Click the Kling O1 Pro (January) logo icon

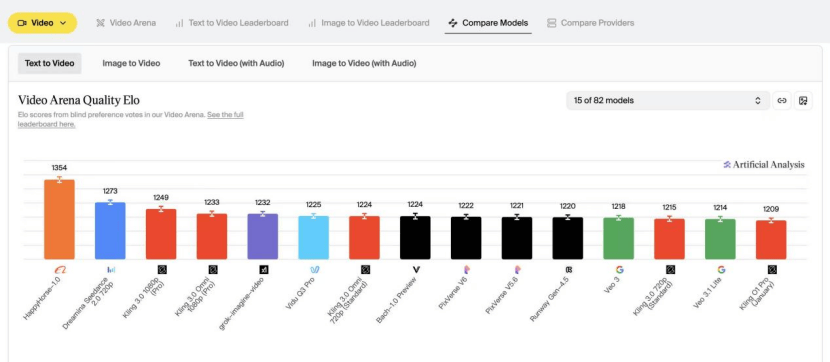pyautogui.click(x=772, y=270)
